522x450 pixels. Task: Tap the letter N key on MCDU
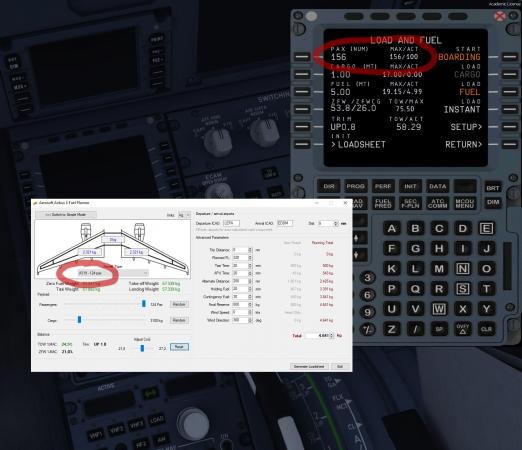pyautogui.click(x=463, y=268)
